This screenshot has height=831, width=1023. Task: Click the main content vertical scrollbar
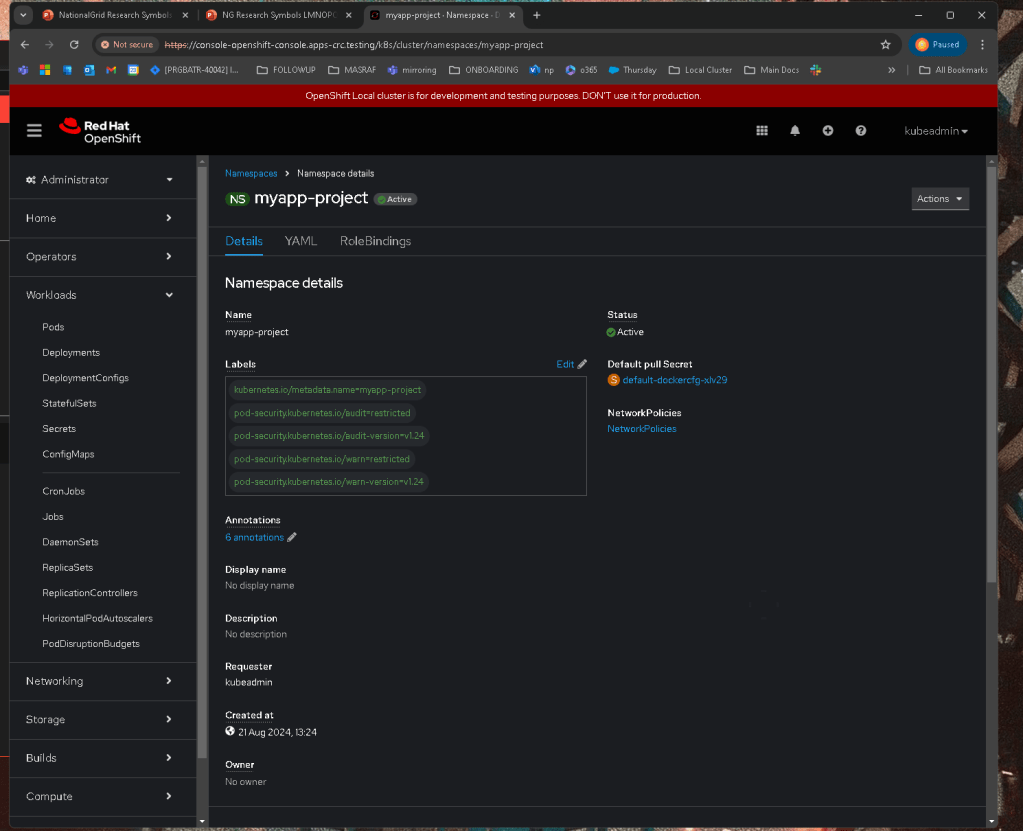(x=992, y=374)
